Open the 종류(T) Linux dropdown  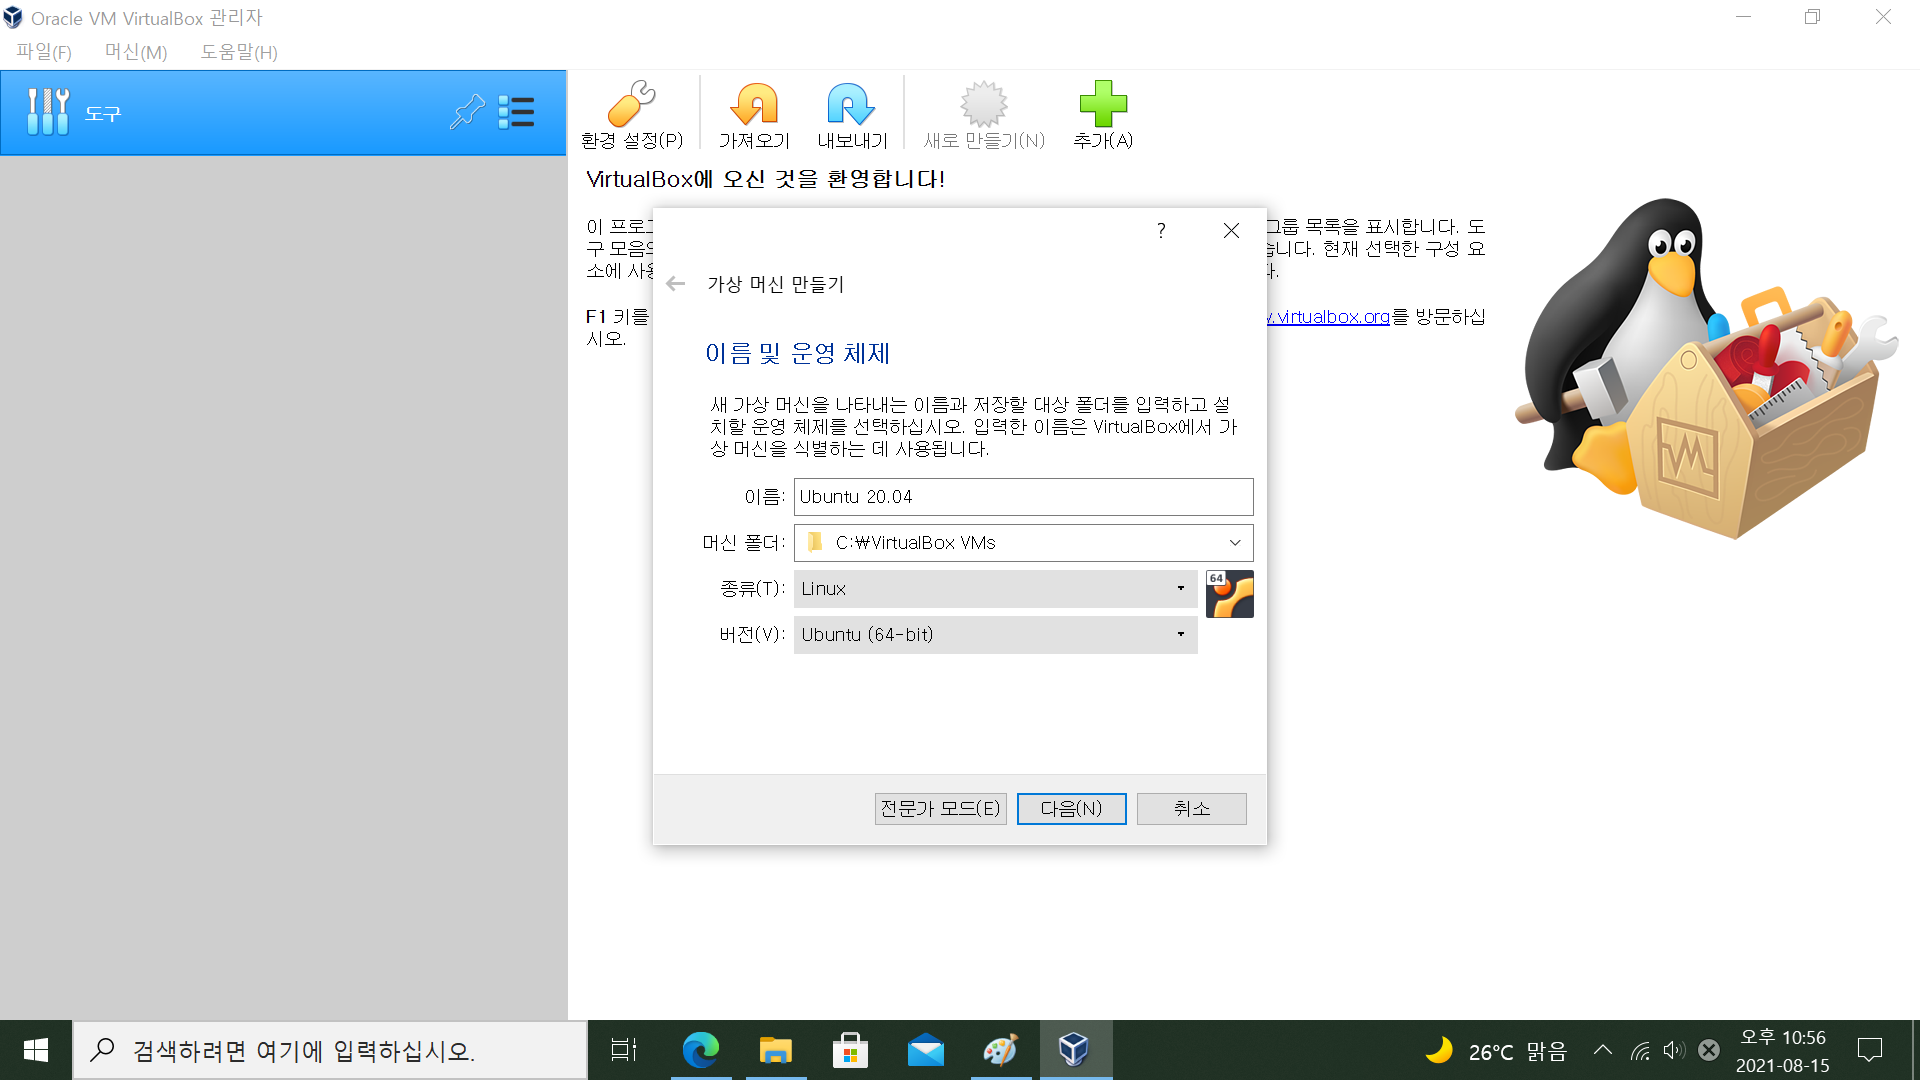[x=995, y=589]
